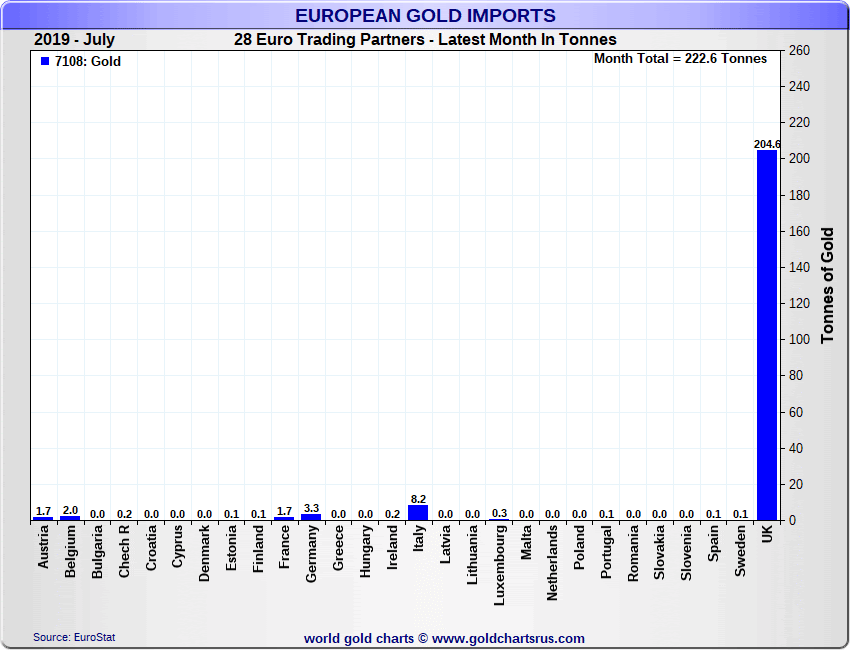Click the blue legend square for 7108: Gold
850x650 pixels.
pos(45,61)
